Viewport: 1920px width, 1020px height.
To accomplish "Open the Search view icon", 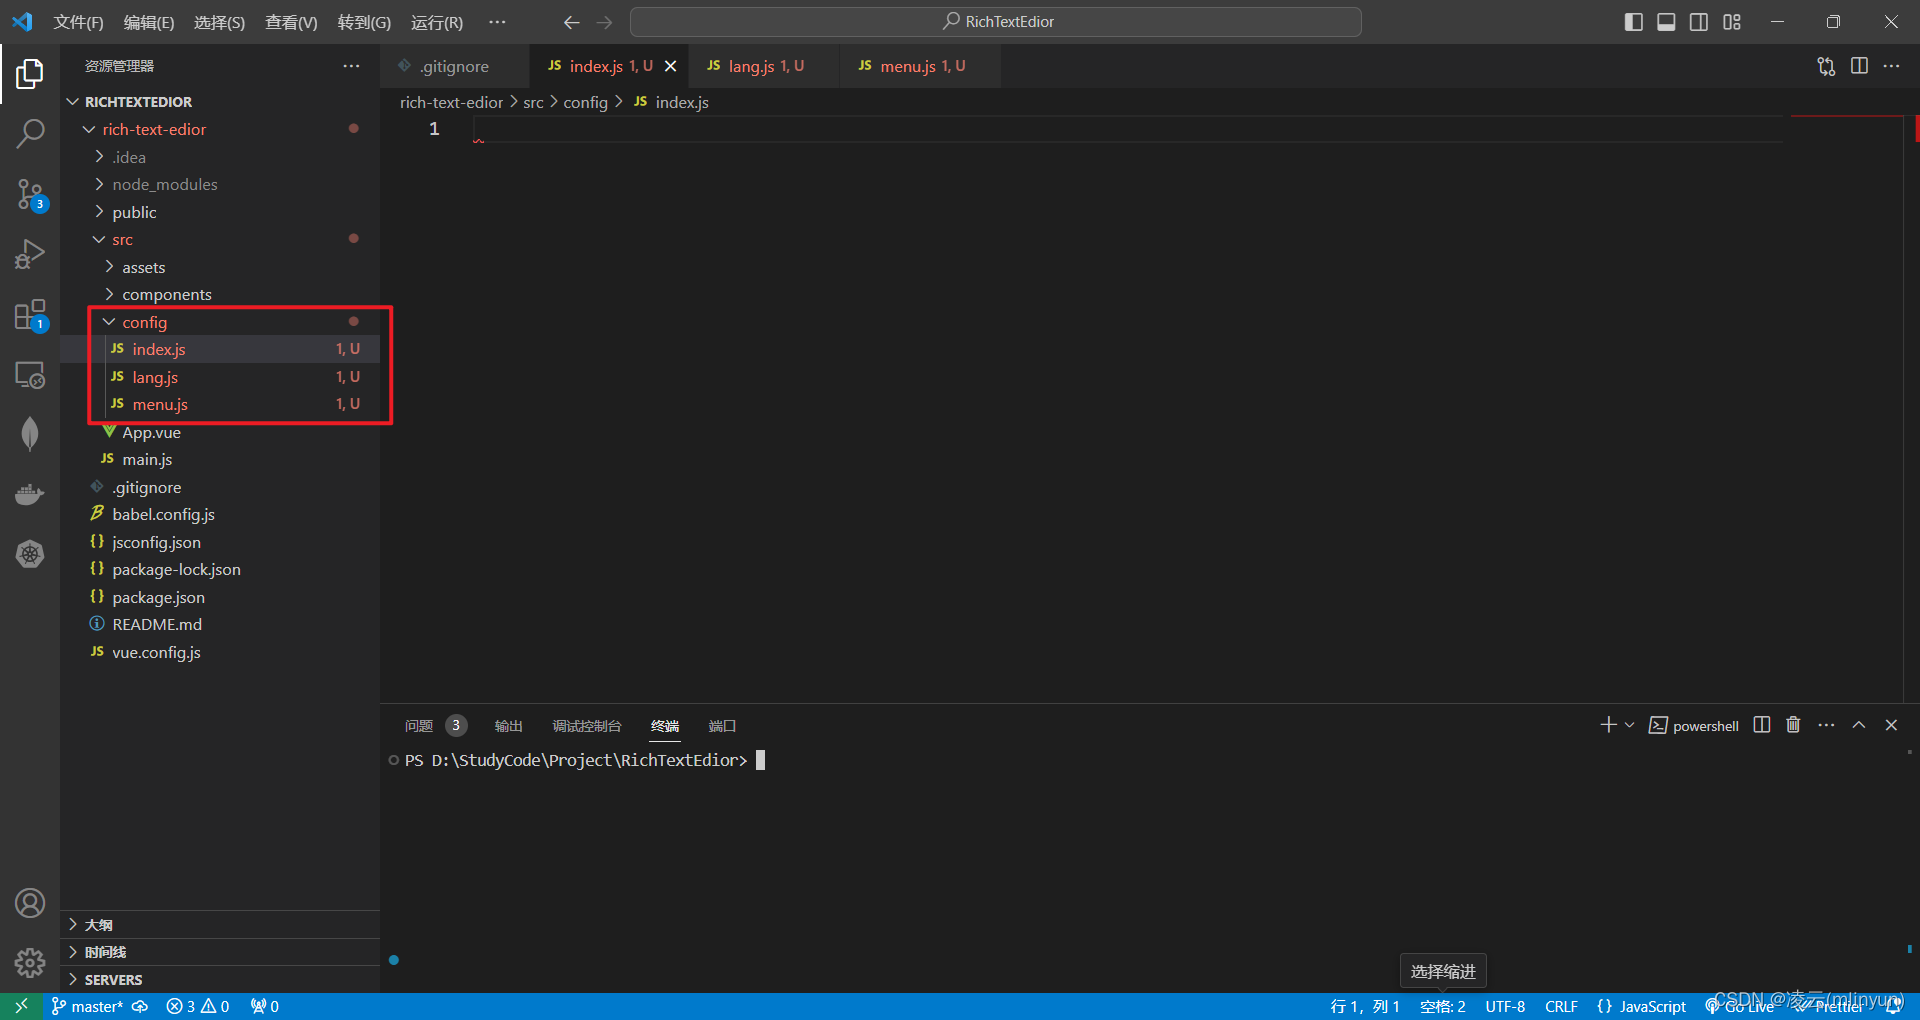I will click(30, 133).
